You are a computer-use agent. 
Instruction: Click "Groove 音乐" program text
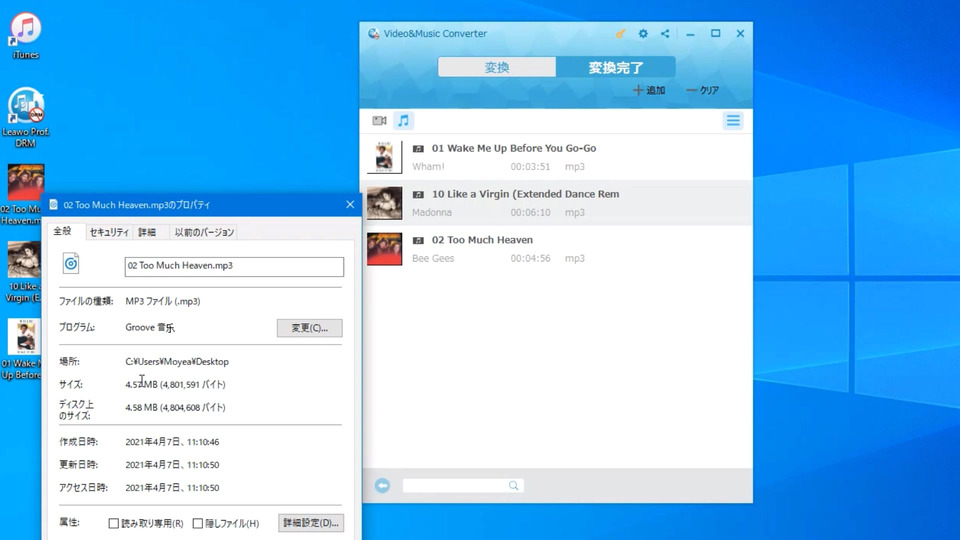150,328
